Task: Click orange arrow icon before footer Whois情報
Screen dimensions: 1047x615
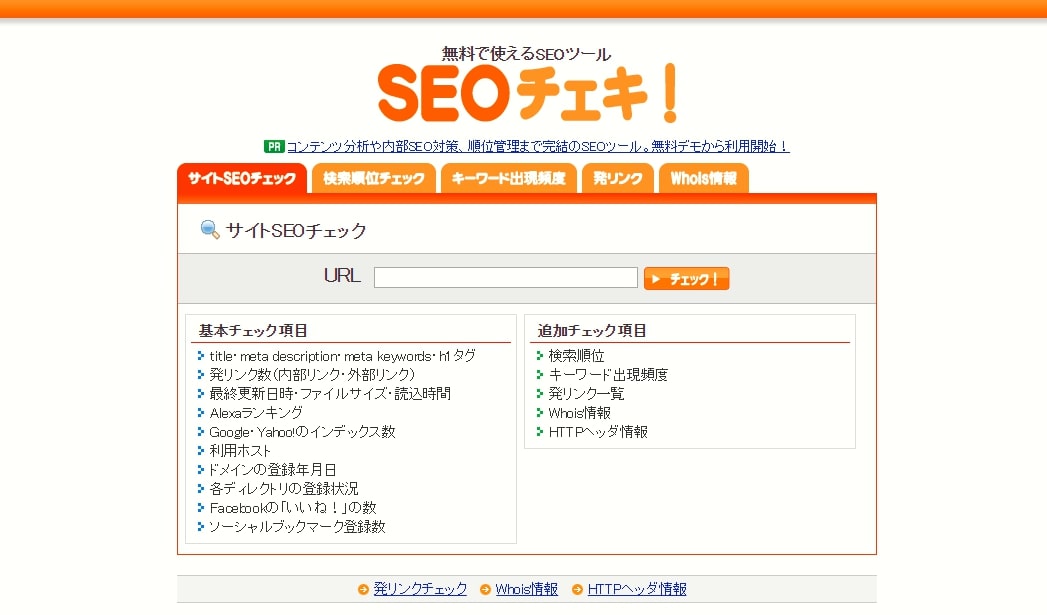Action: tap(485, 590)
